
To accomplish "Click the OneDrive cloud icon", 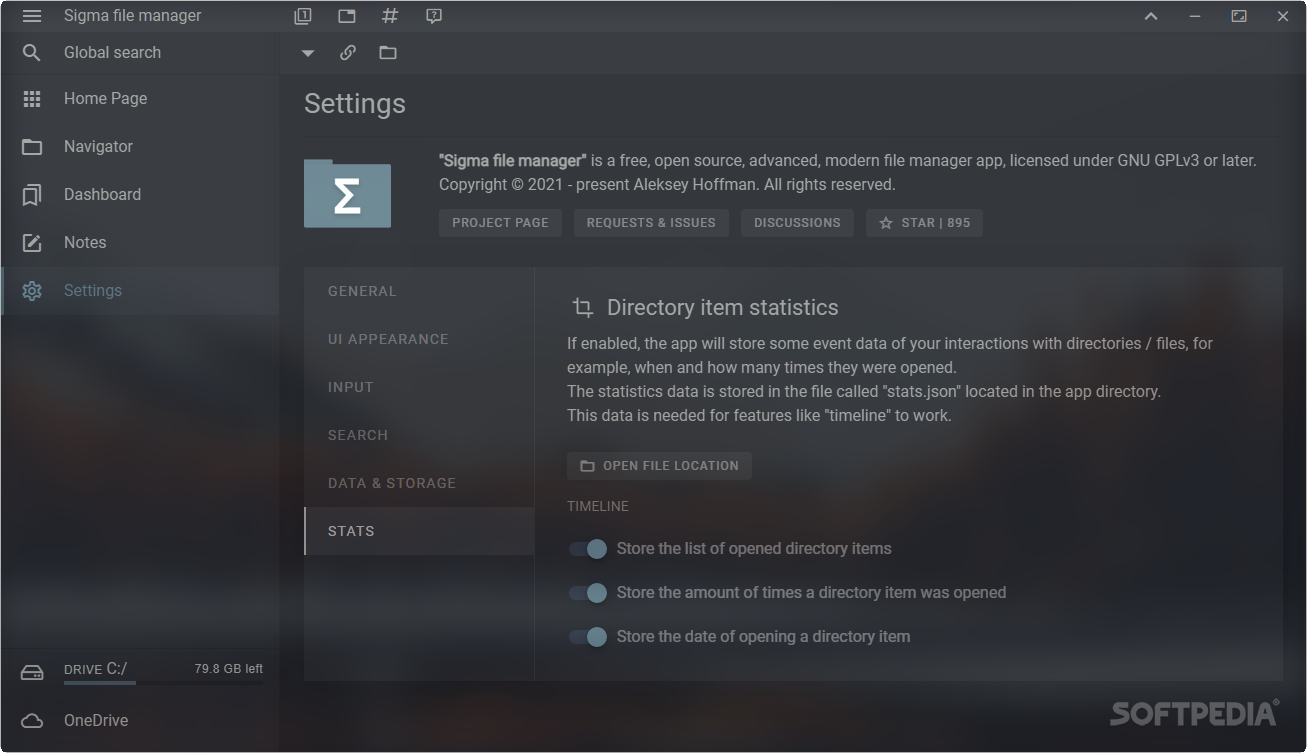I will pyautogui.click(x=32, y=721).
